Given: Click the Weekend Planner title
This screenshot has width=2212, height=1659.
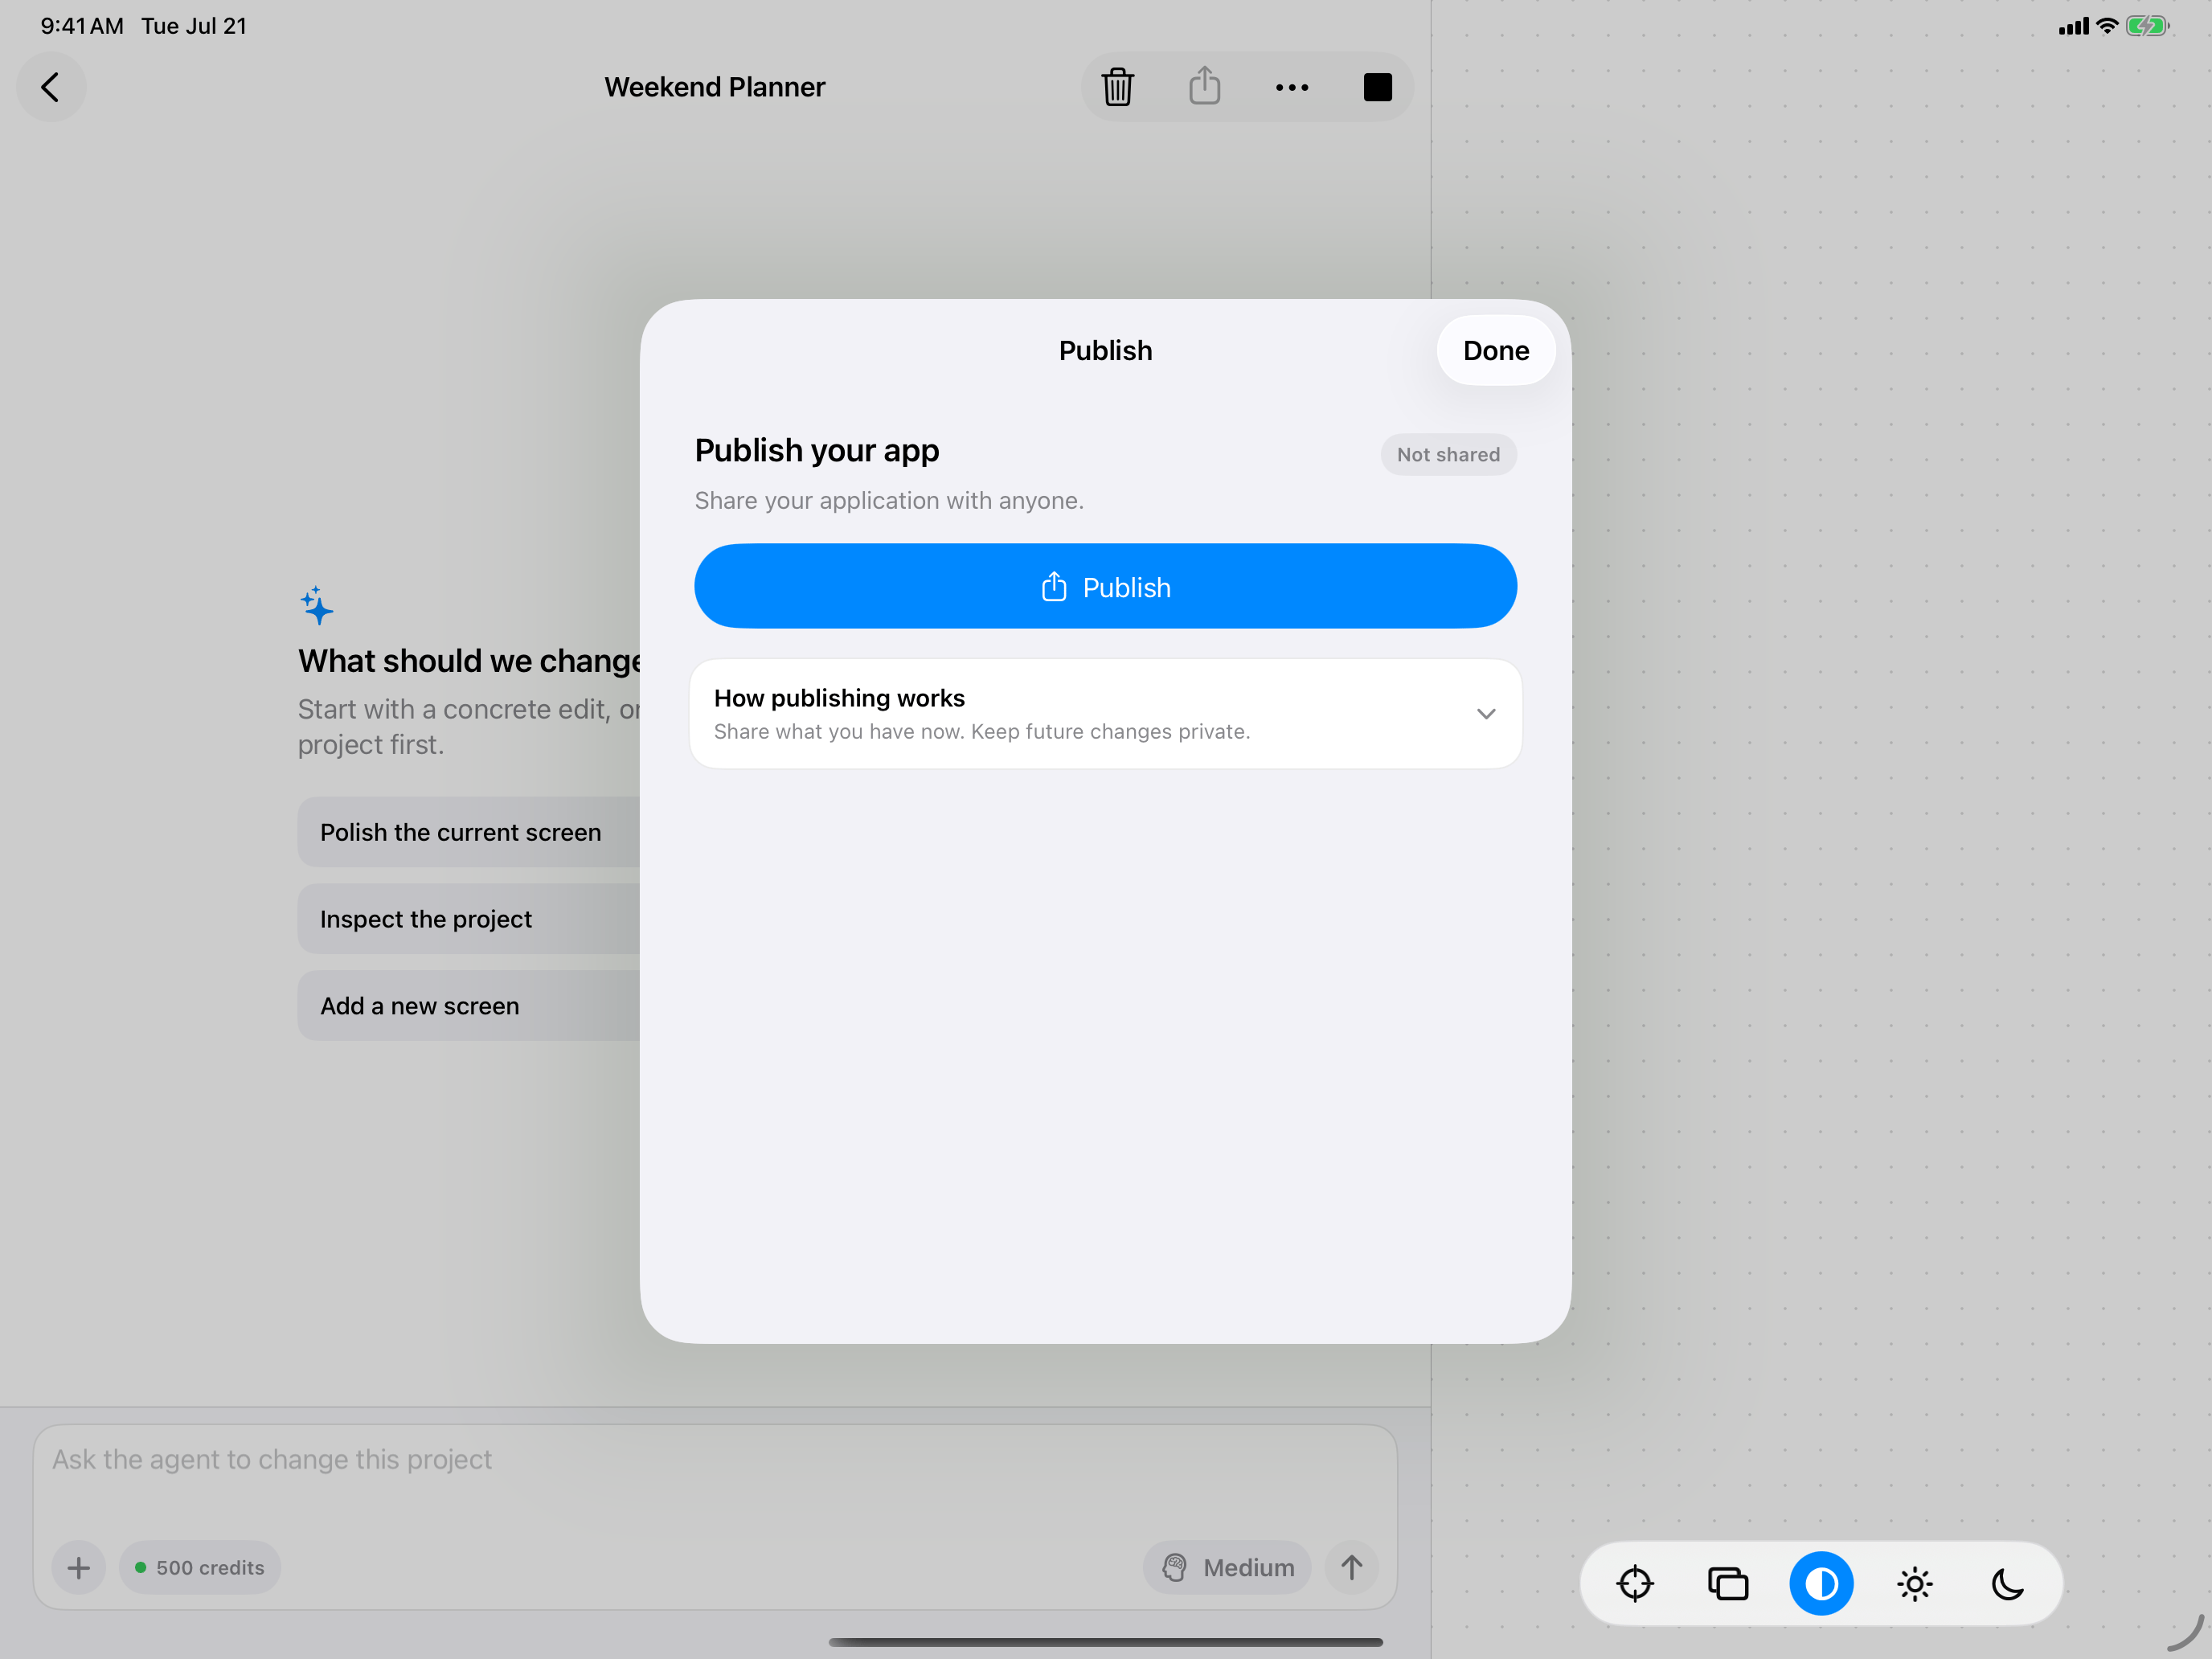Looking at the screenshot, I should 715,87.
